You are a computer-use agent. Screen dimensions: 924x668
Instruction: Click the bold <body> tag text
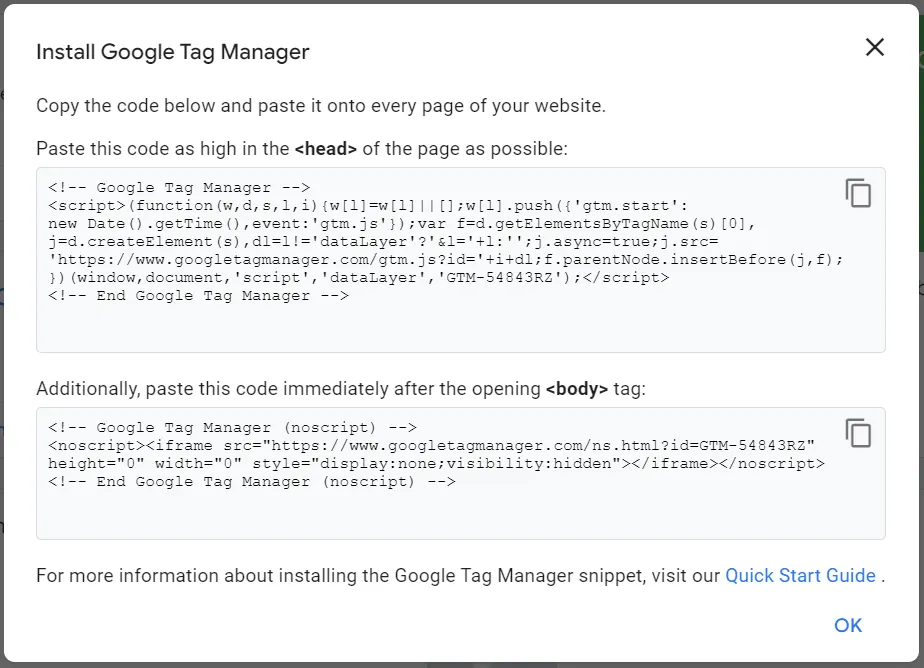577,388
